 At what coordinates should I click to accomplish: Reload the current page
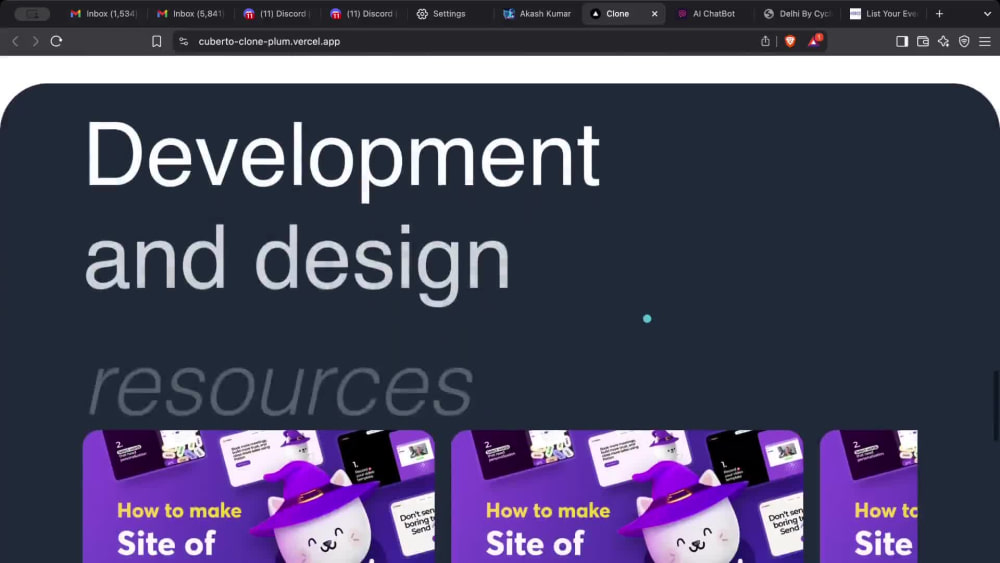pos(56,41)
